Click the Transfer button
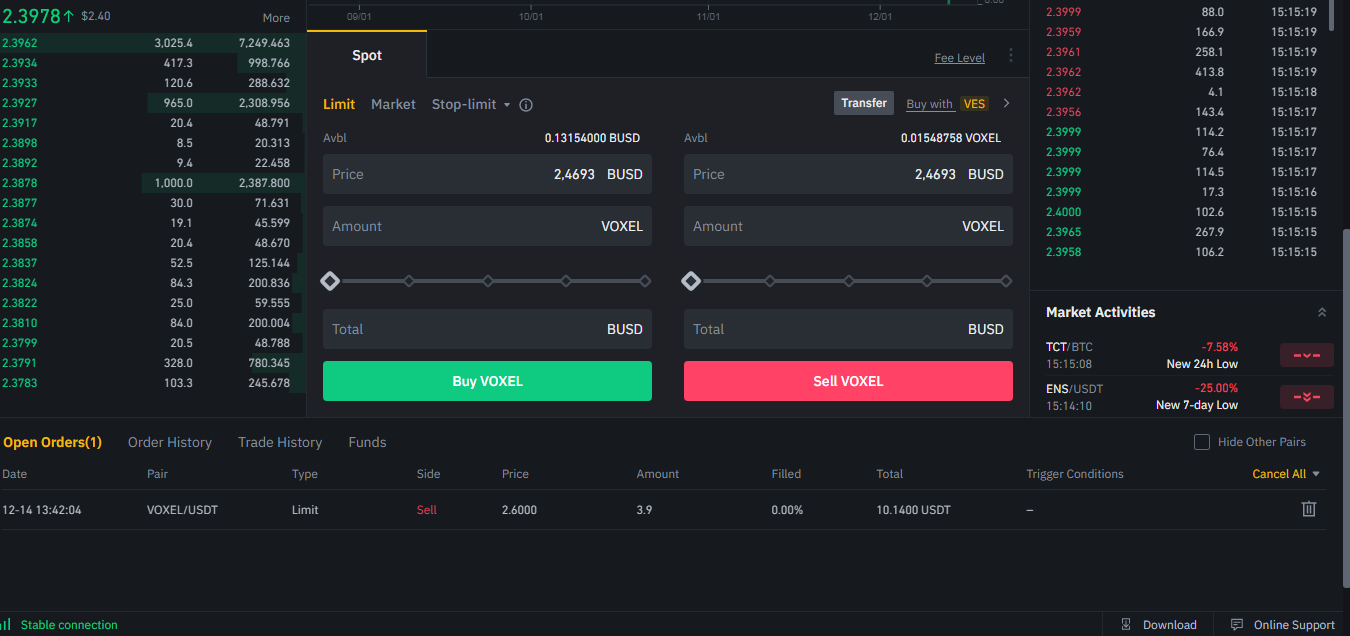This screenshot has height=636, width=1350. tap(864, 103)
